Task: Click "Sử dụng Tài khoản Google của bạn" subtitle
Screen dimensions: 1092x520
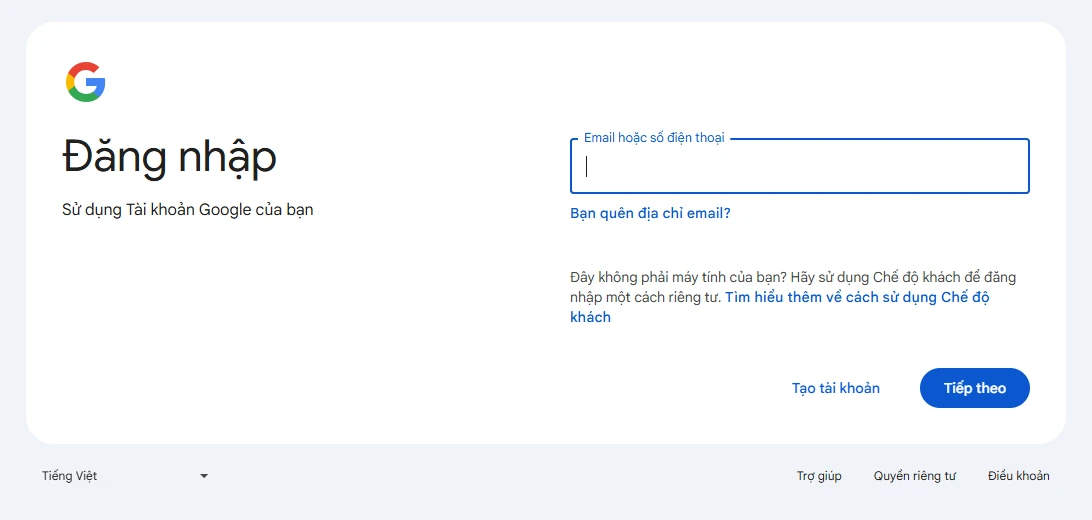Action: (187, 210)
